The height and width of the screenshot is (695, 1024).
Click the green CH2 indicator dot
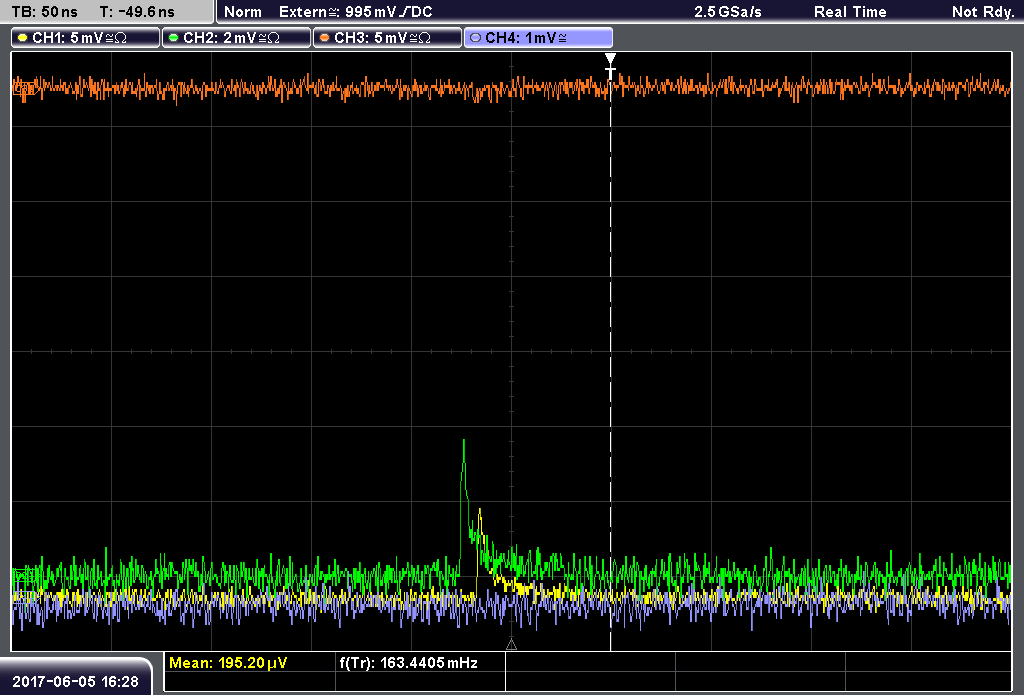tap(174, 38)
